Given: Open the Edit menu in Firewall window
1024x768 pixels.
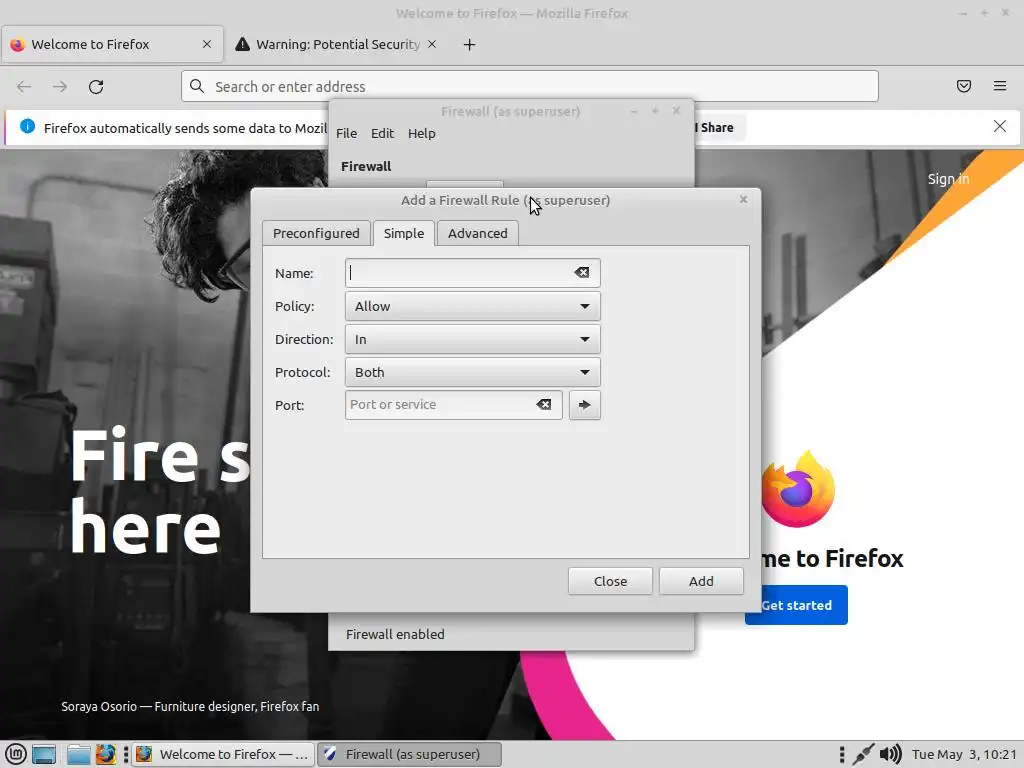Looking at the screenshot, I should pyautogui.click(x=382, y=133).
